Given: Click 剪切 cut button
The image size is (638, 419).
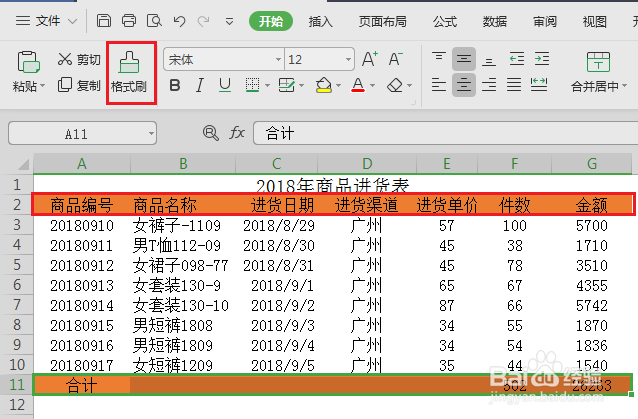Looking at the screenshot, I should click(79, 59).
